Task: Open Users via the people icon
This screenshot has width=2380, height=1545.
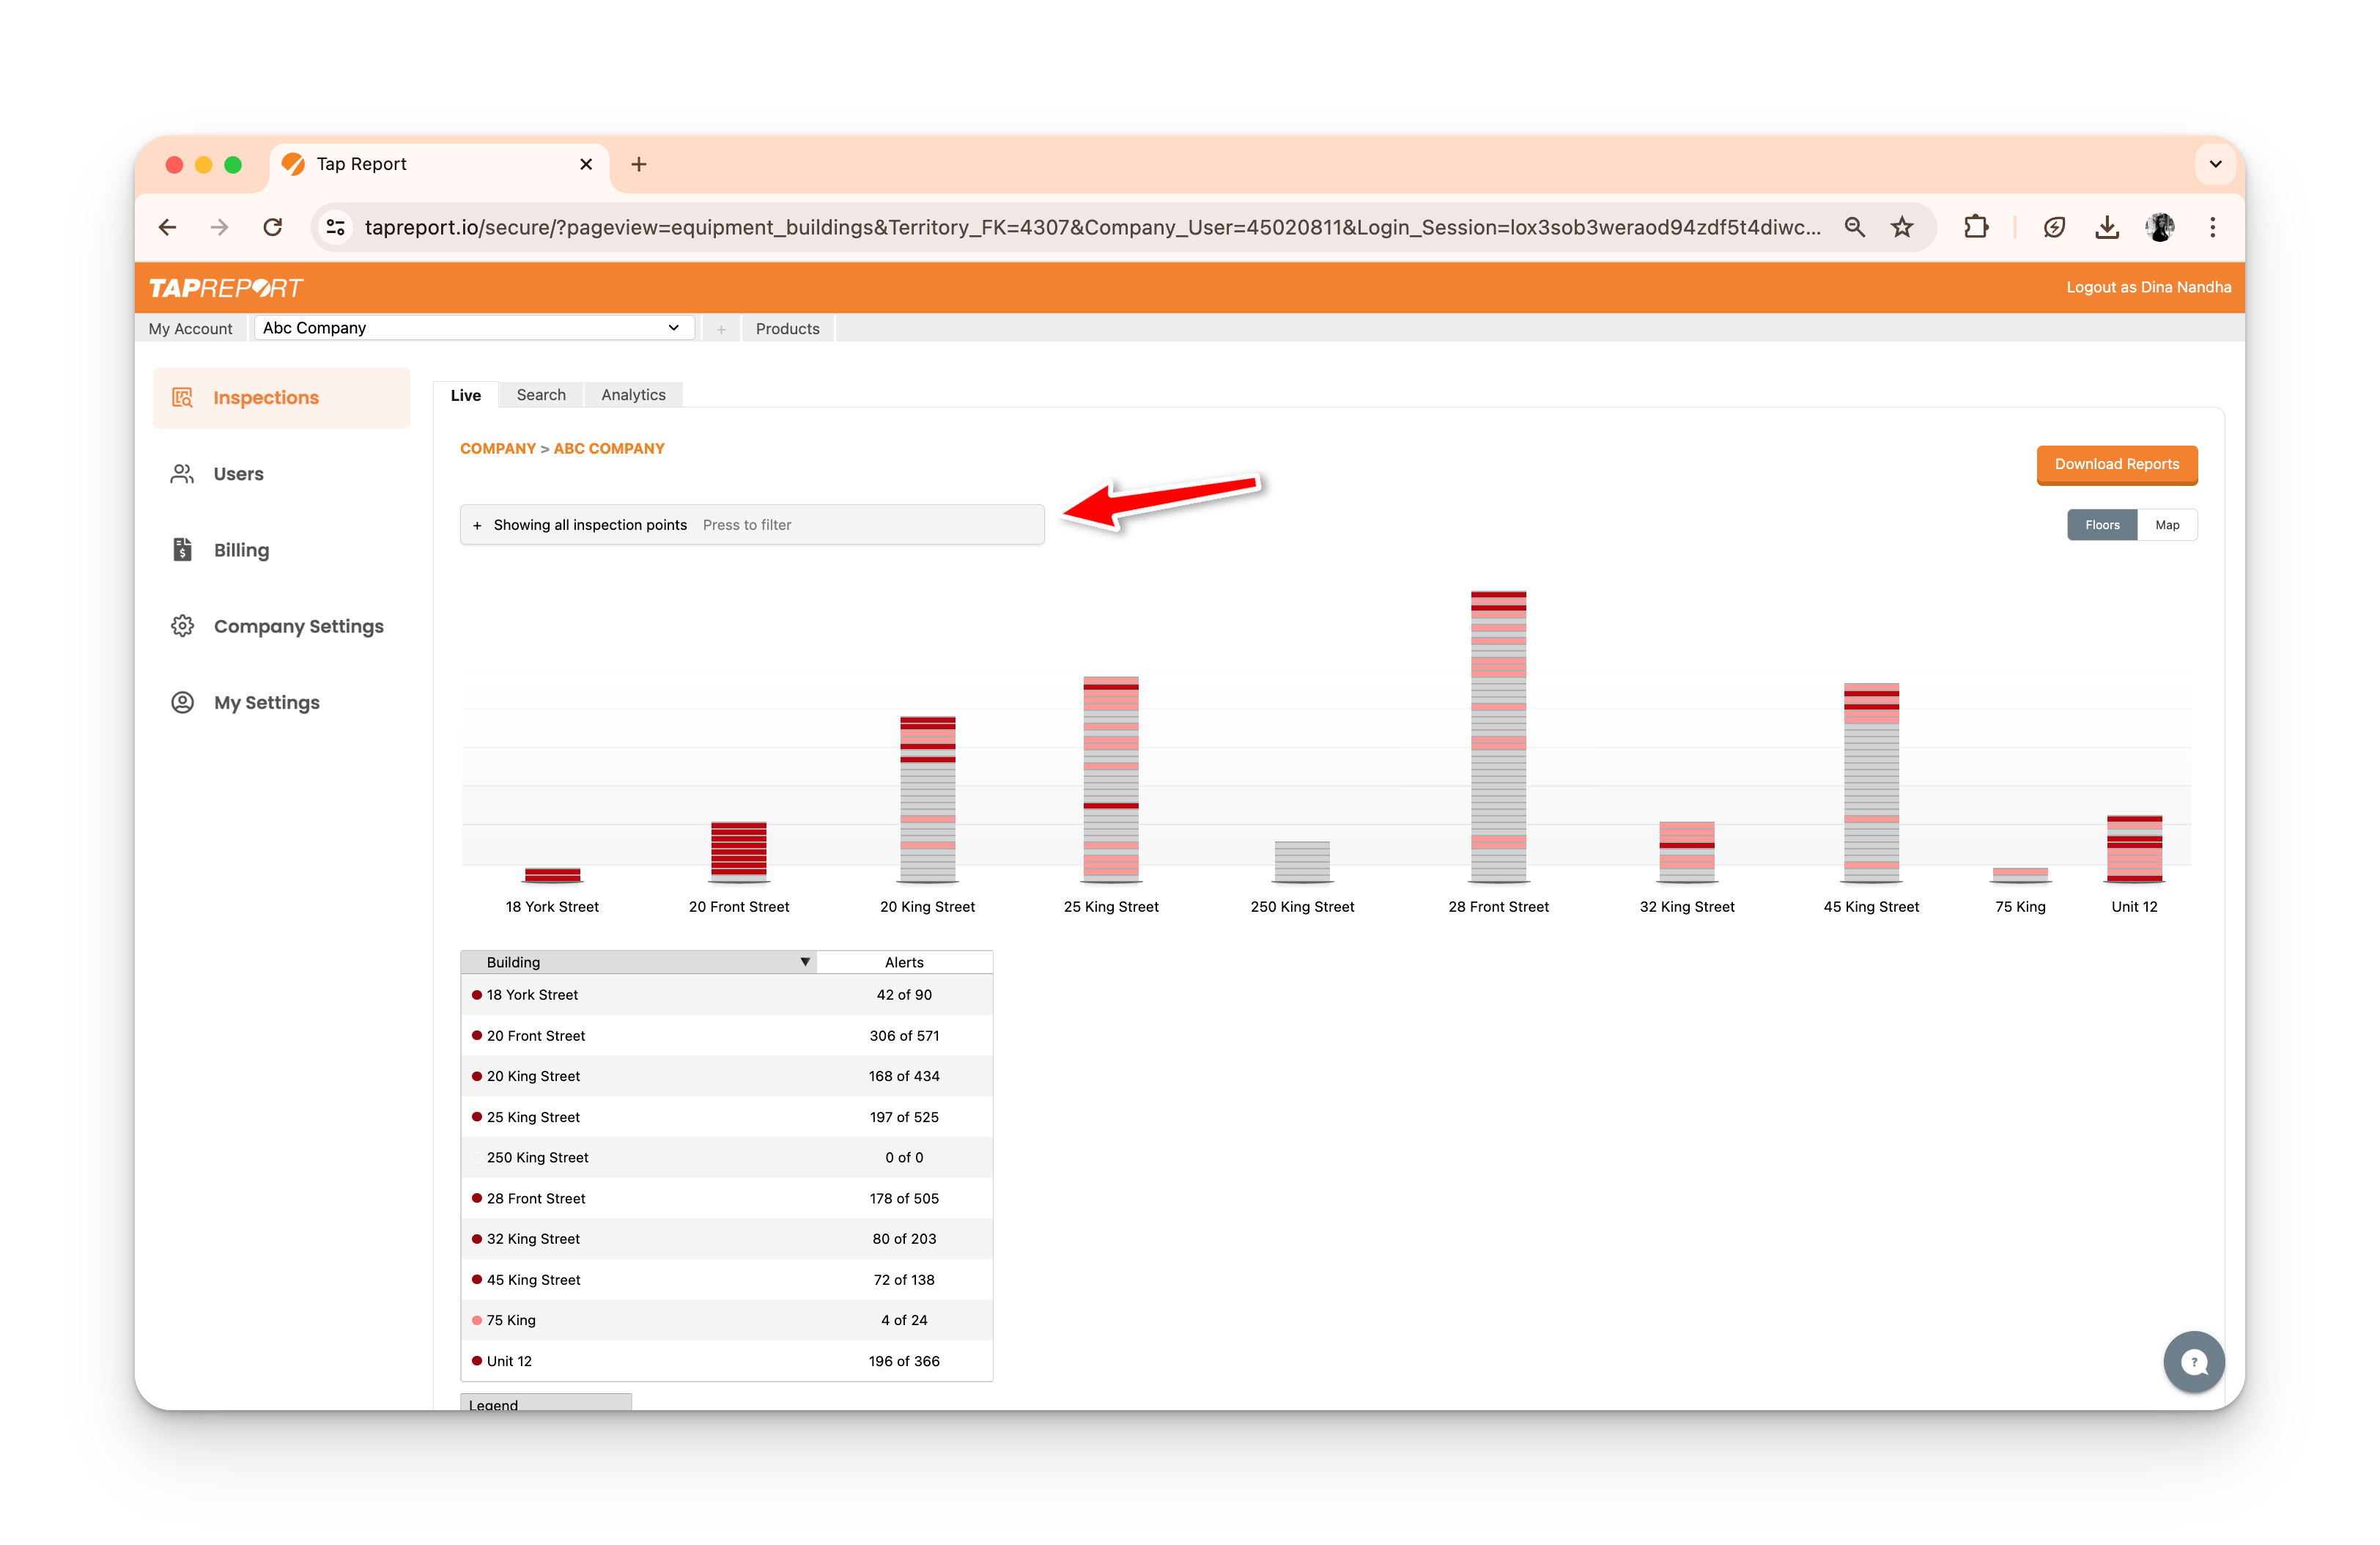Action: [182, 474]
